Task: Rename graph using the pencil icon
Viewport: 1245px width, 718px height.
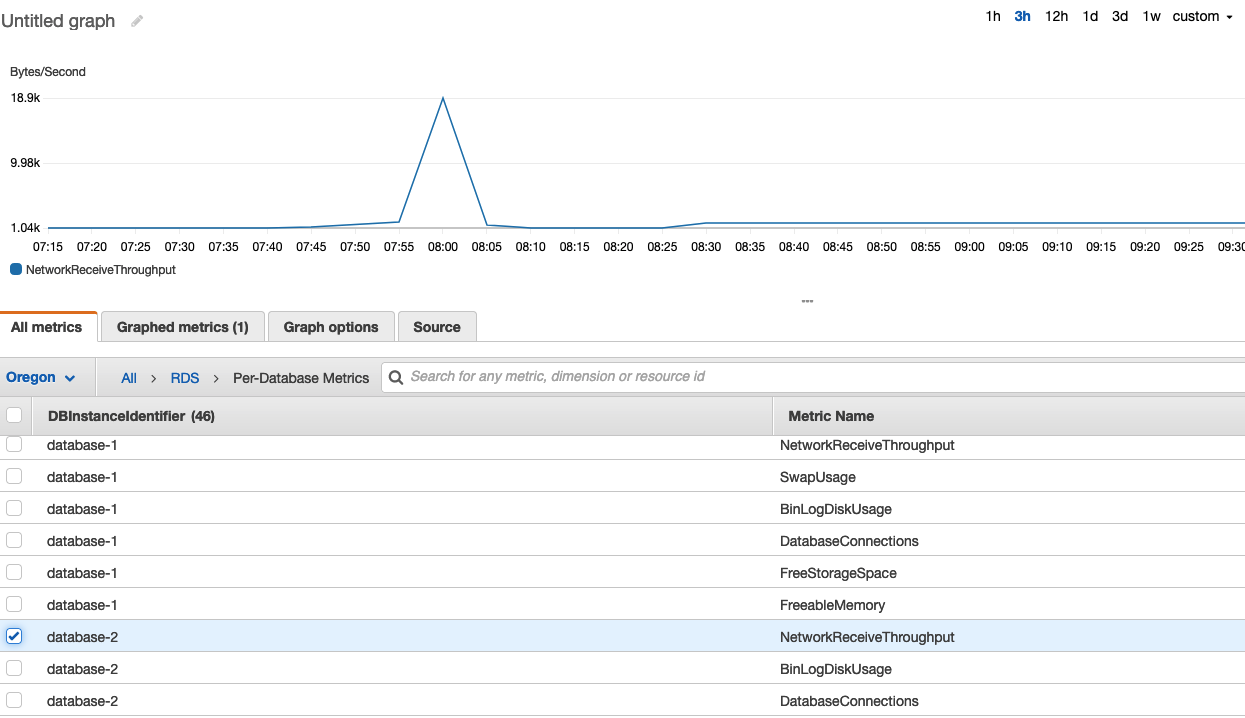Action: pos(136,20)
